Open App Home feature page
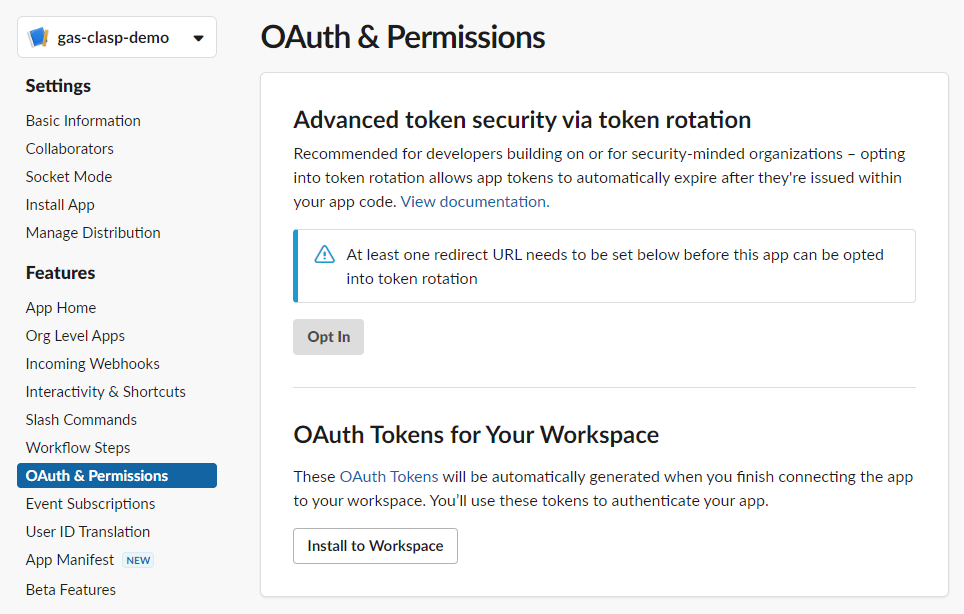The width and height of the screenshot is (964, 614). pos(61,308)
